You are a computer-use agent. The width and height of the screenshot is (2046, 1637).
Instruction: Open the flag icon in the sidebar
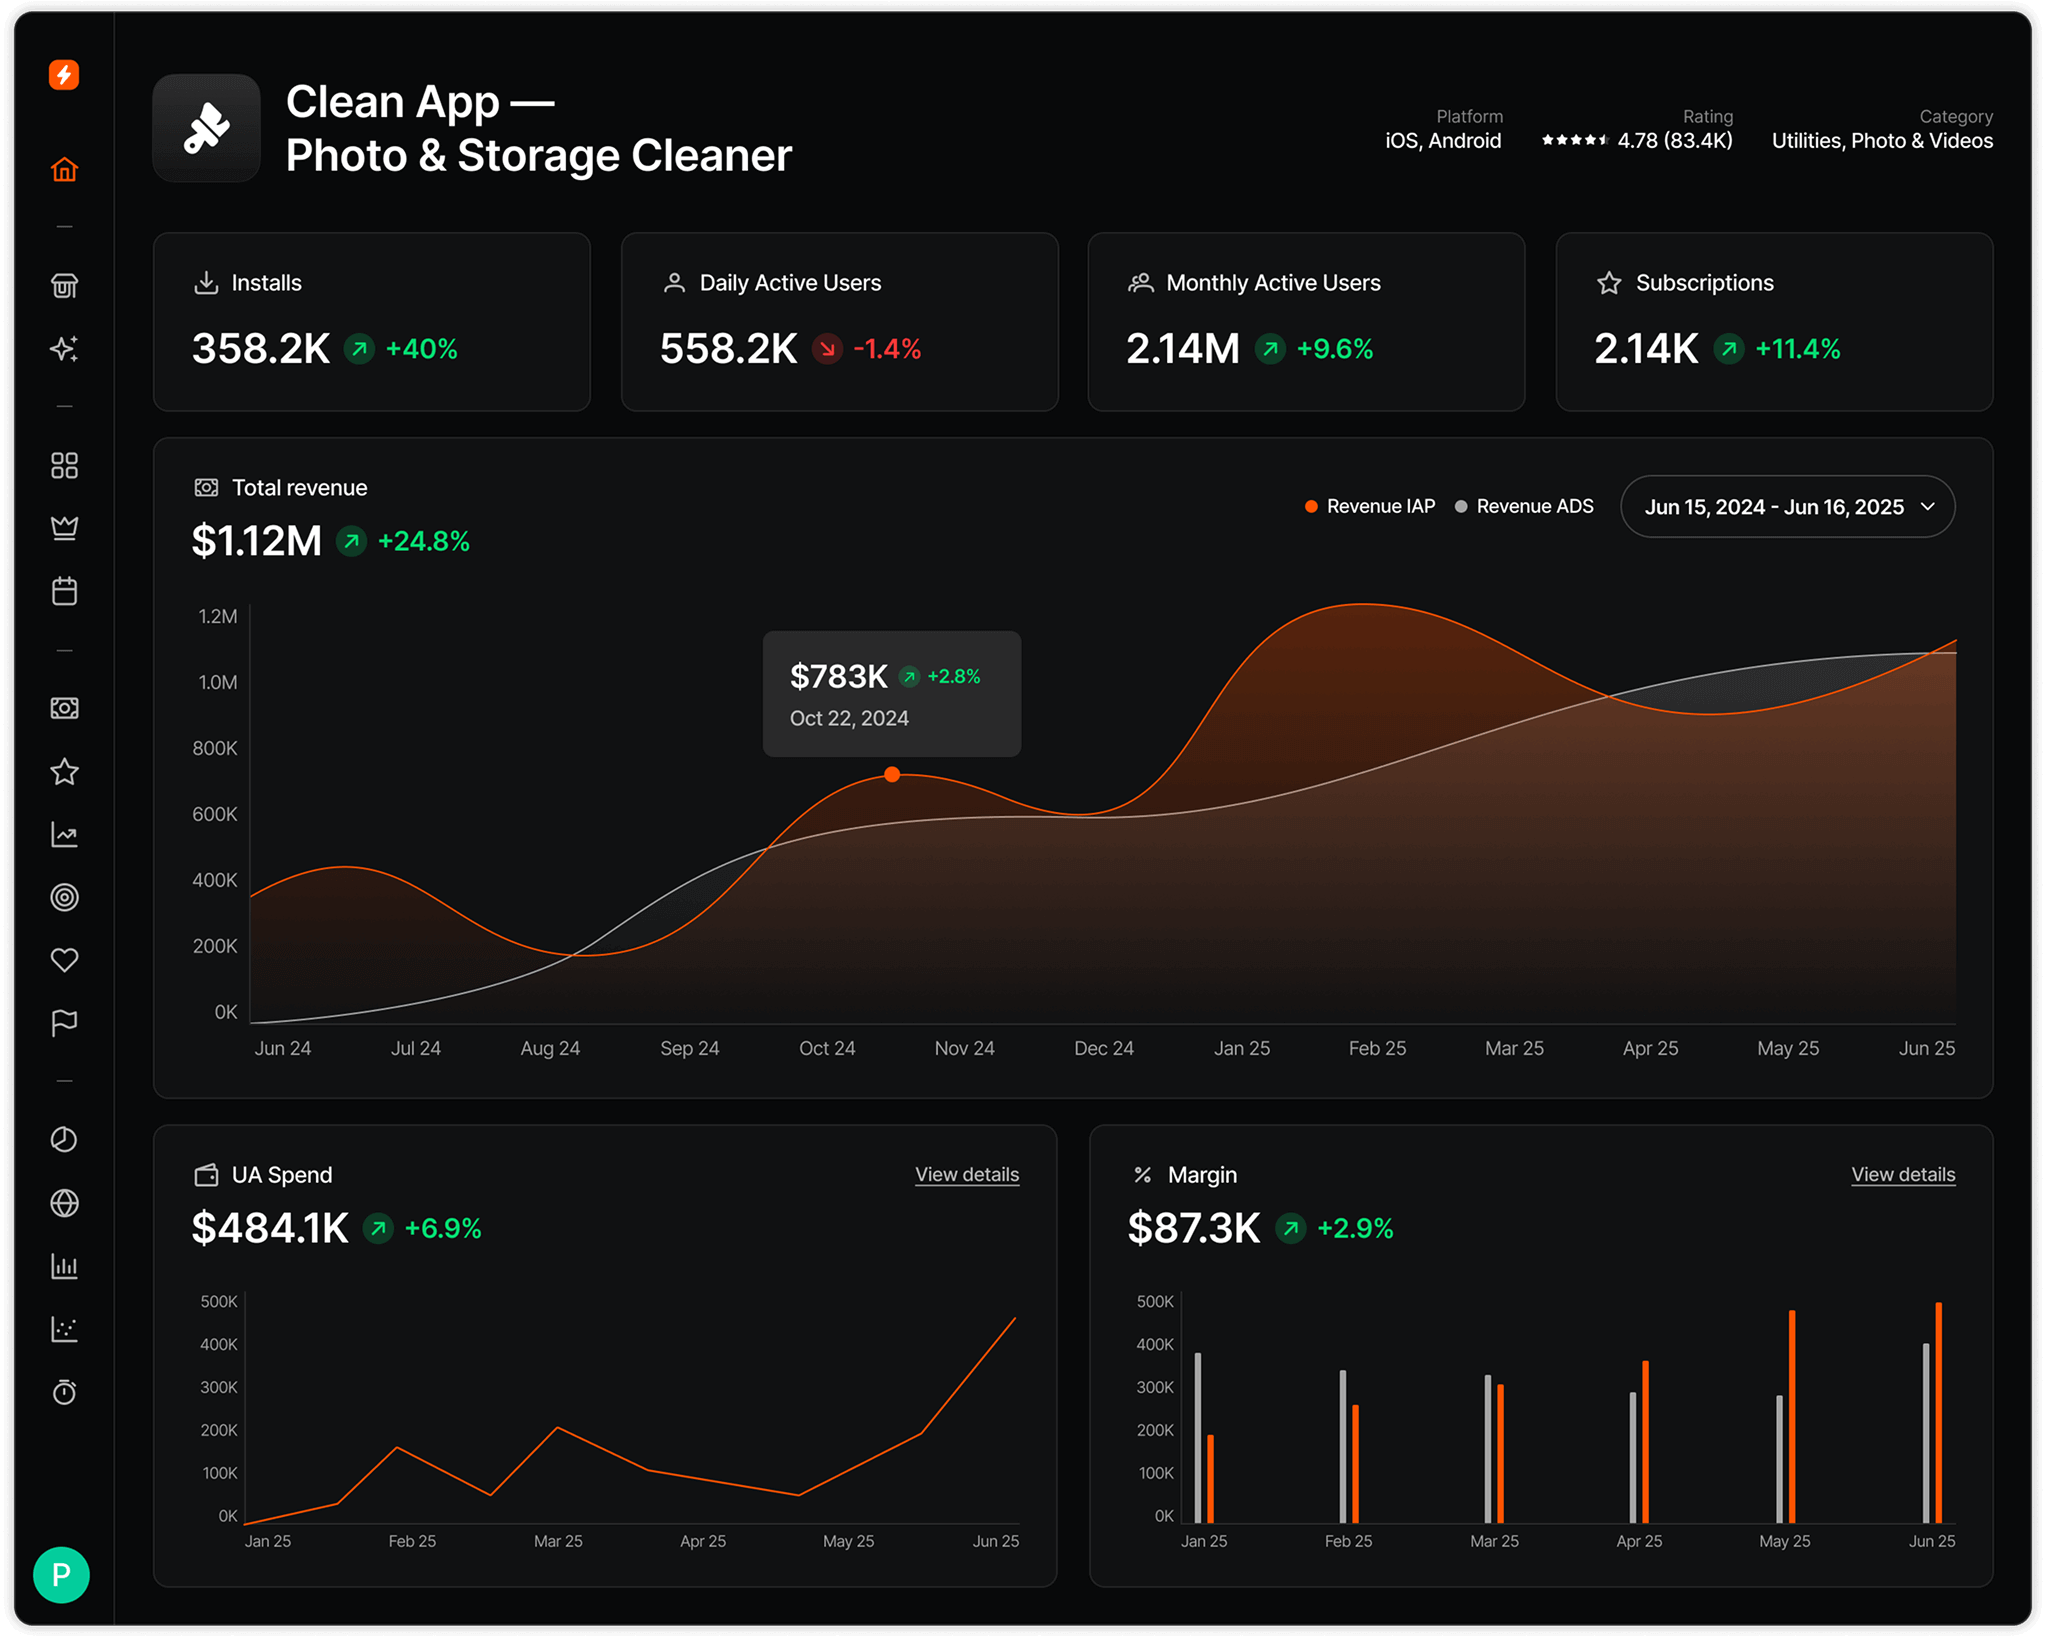[x=64, y=1021]
